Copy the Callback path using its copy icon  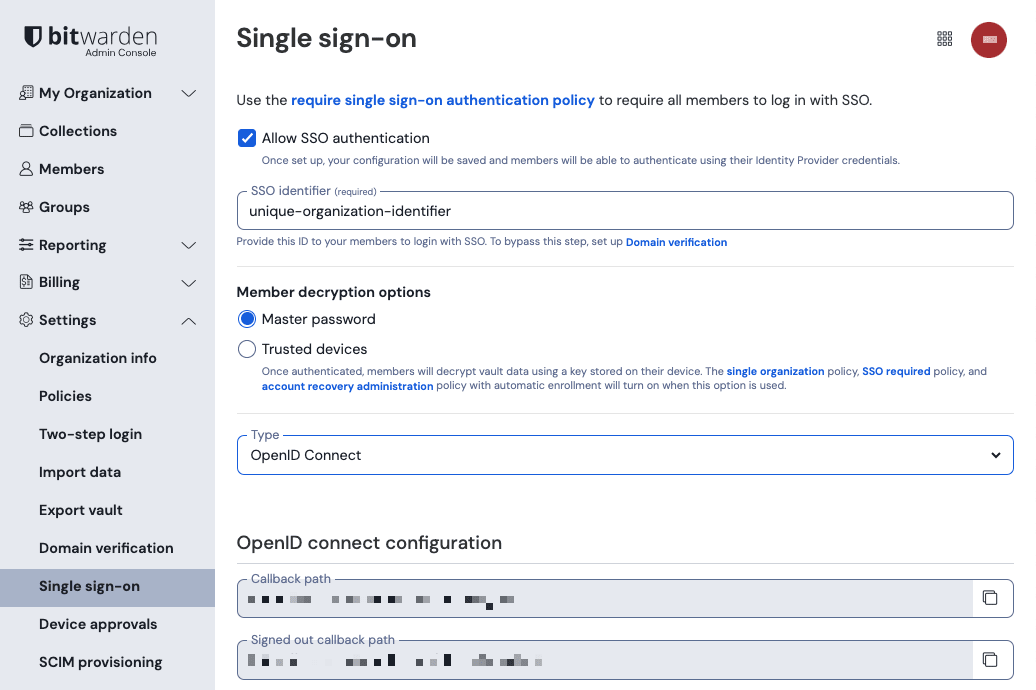pyautogui.click(x=991, y=598)
